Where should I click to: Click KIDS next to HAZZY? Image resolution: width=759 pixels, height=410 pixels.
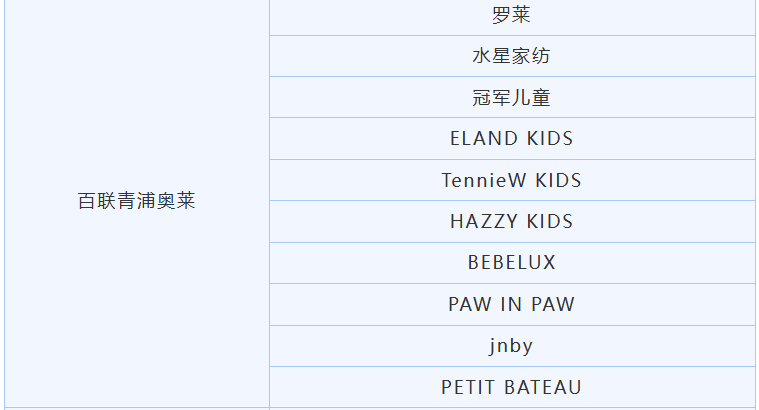pos(549,222)
